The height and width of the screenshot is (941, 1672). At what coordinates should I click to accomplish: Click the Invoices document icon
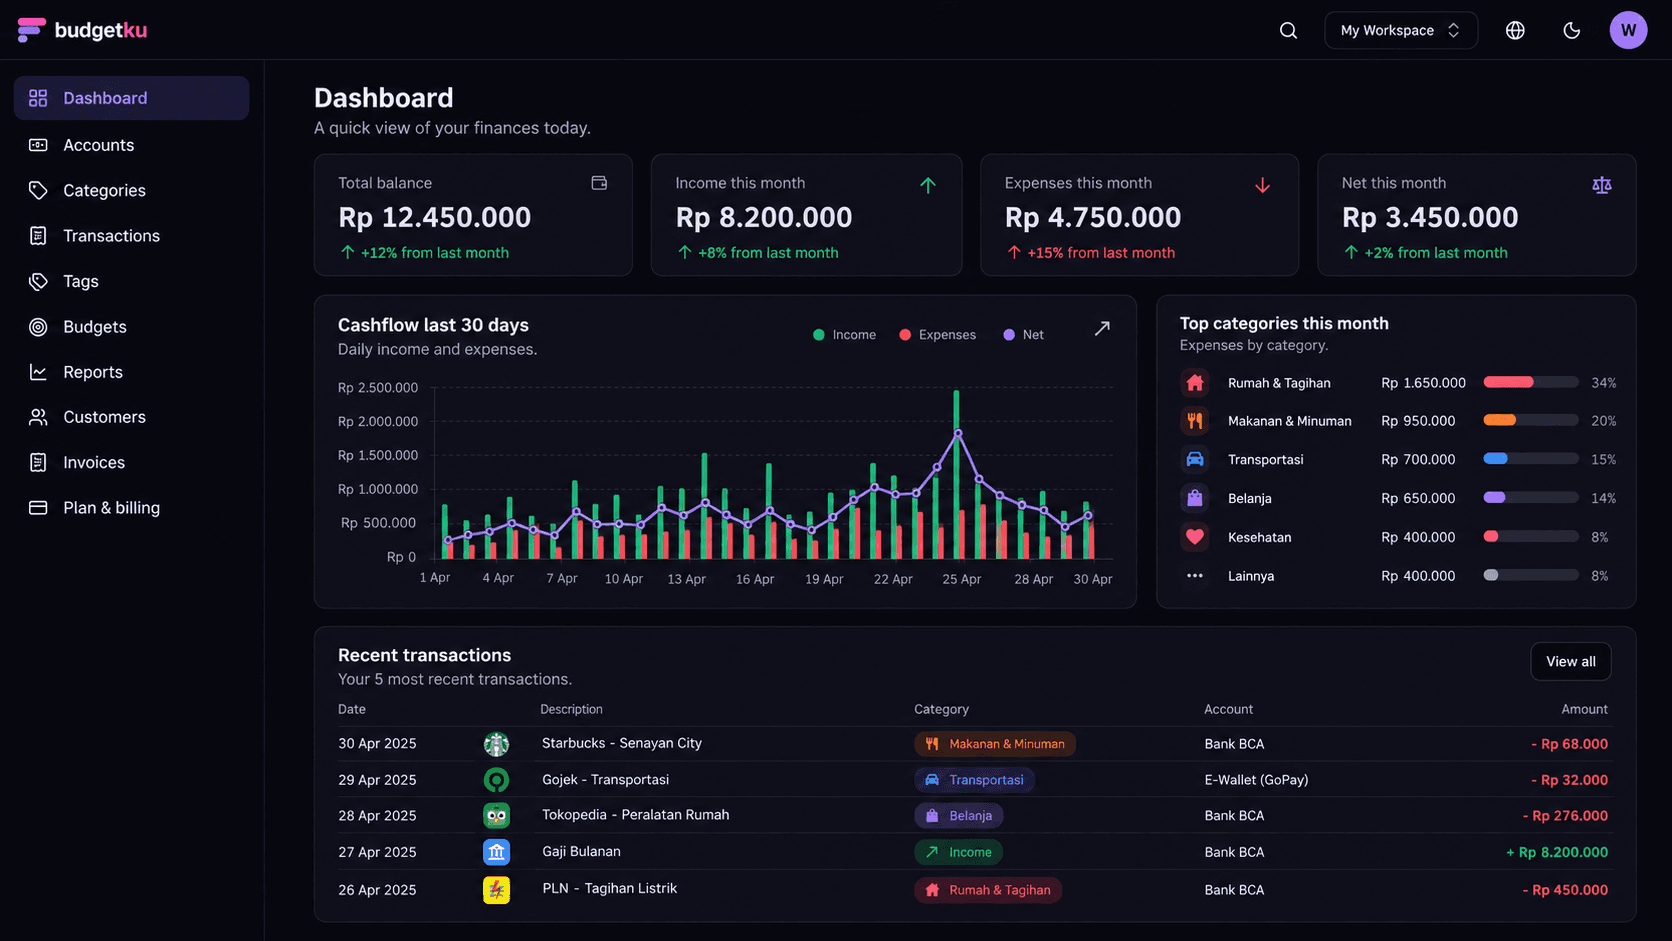coord(38,462)
